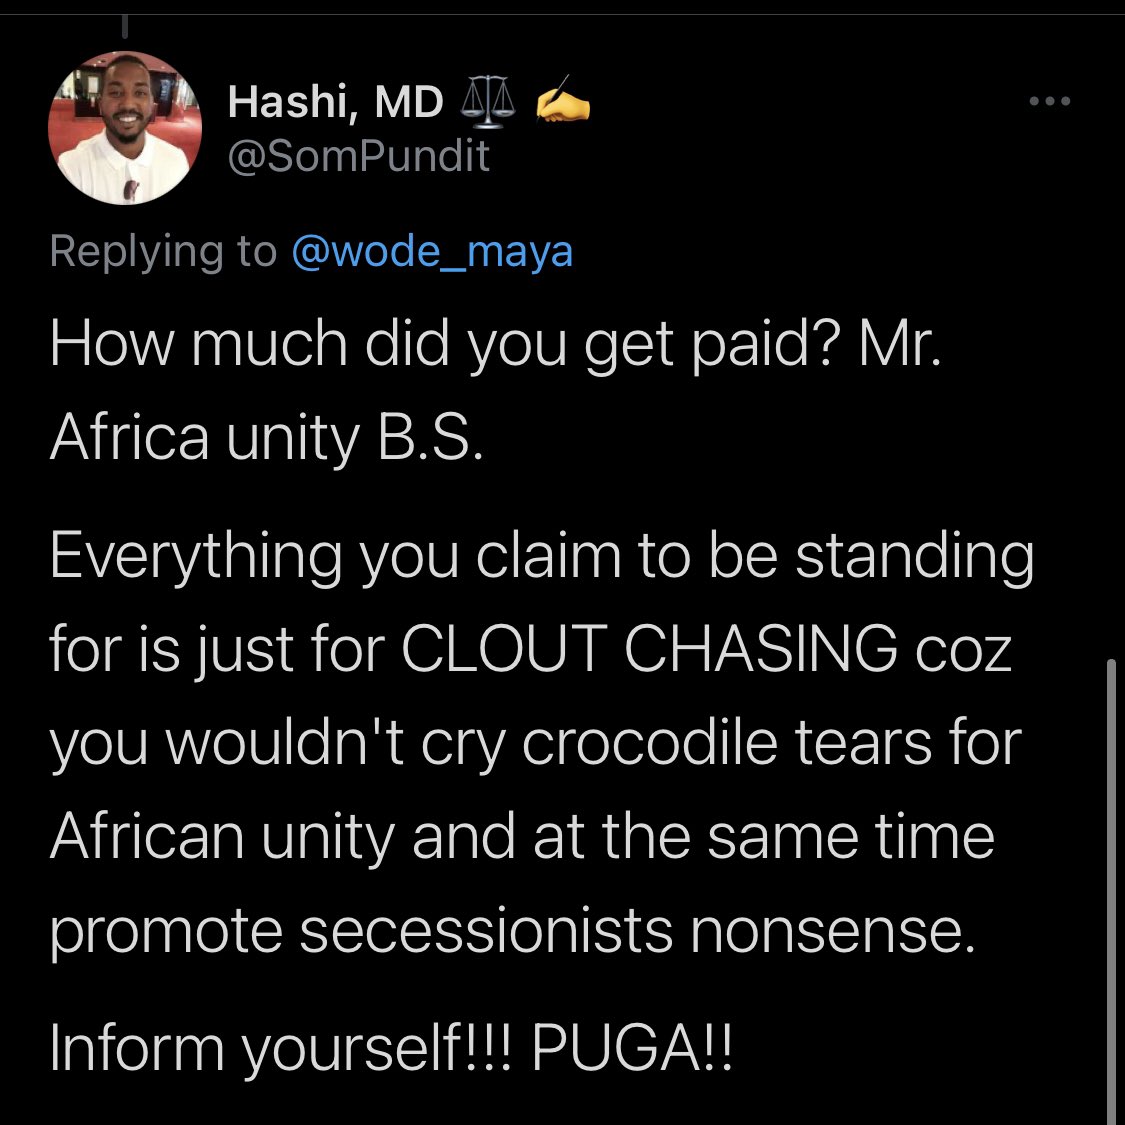Image resolution: width=1125 pixels, height=1125 pixels.
Task: Open the @wode_maya mention link
Action: click(432, 251)
